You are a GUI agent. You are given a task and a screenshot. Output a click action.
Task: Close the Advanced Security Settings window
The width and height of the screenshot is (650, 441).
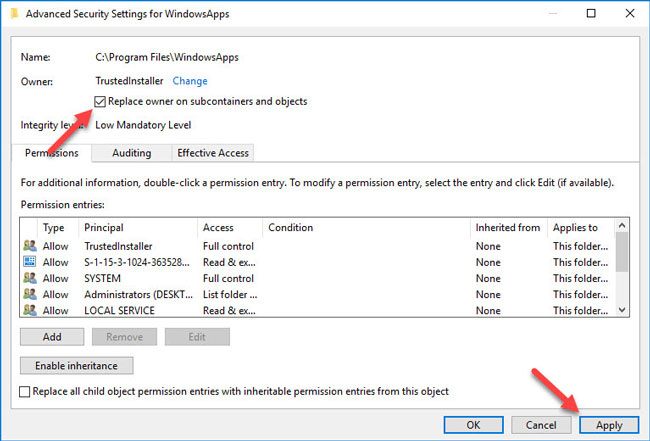pos(630,13)
